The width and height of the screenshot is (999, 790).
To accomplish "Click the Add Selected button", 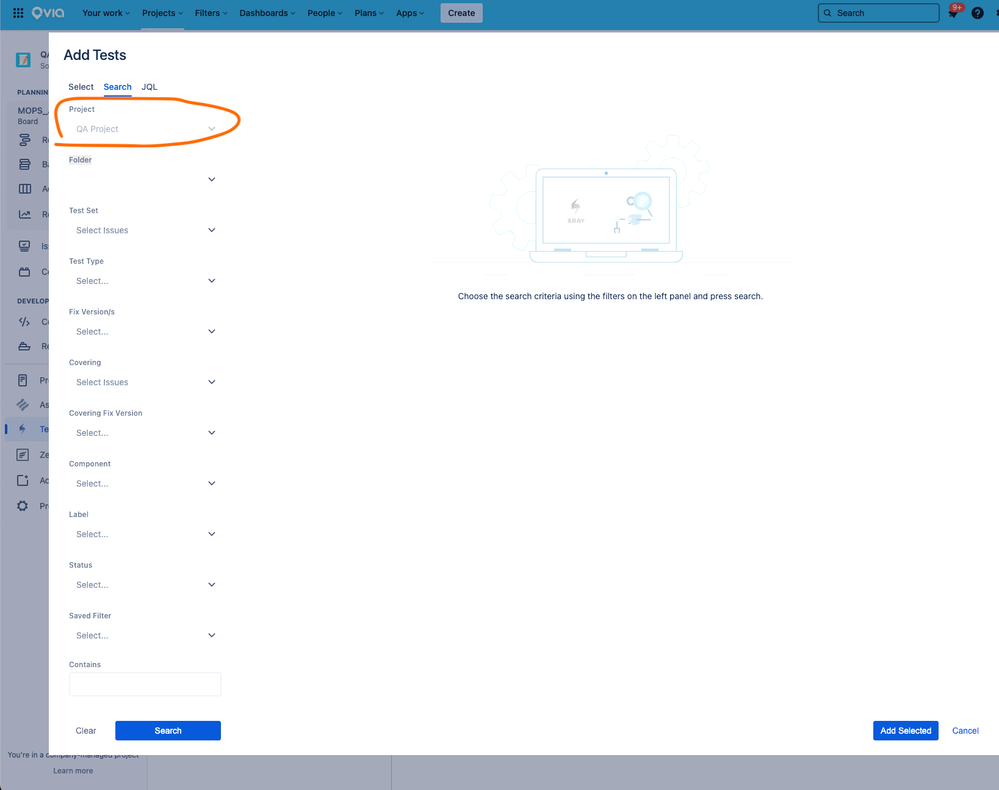I will (x=905, y=731).
